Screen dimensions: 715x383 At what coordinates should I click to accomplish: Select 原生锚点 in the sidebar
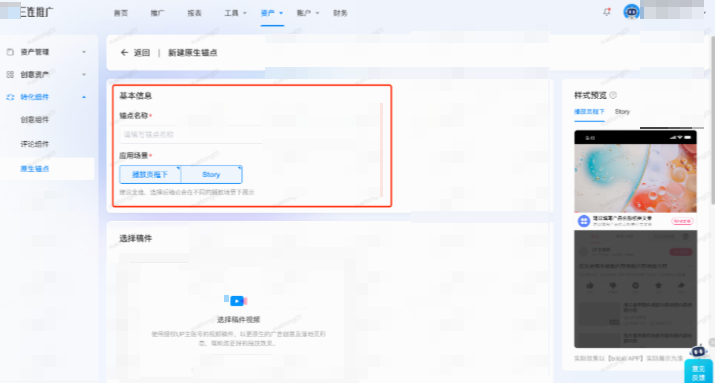pos(35,169)
